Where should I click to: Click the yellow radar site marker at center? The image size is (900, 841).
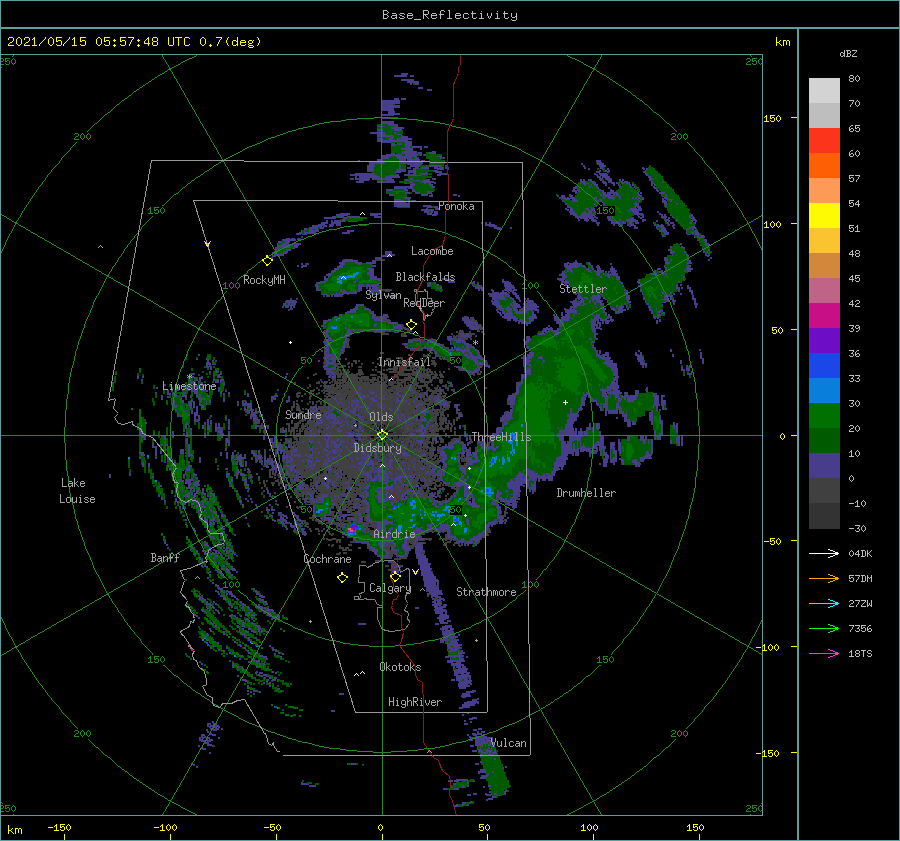pos(382,435)
